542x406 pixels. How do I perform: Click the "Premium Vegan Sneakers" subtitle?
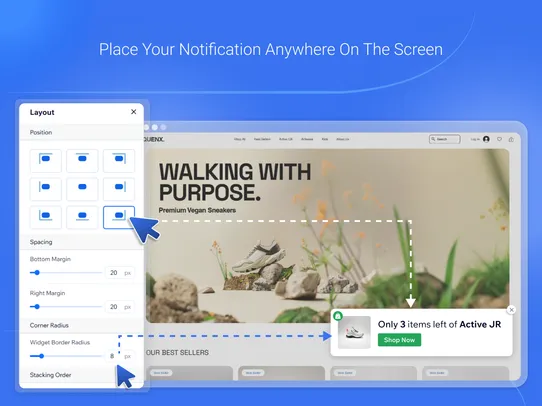pos(197,210)
